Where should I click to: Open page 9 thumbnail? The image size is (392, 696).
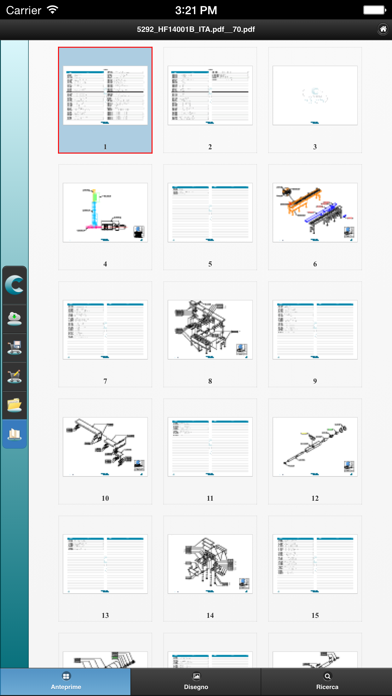pyautogui.click(x=315, y=334)
